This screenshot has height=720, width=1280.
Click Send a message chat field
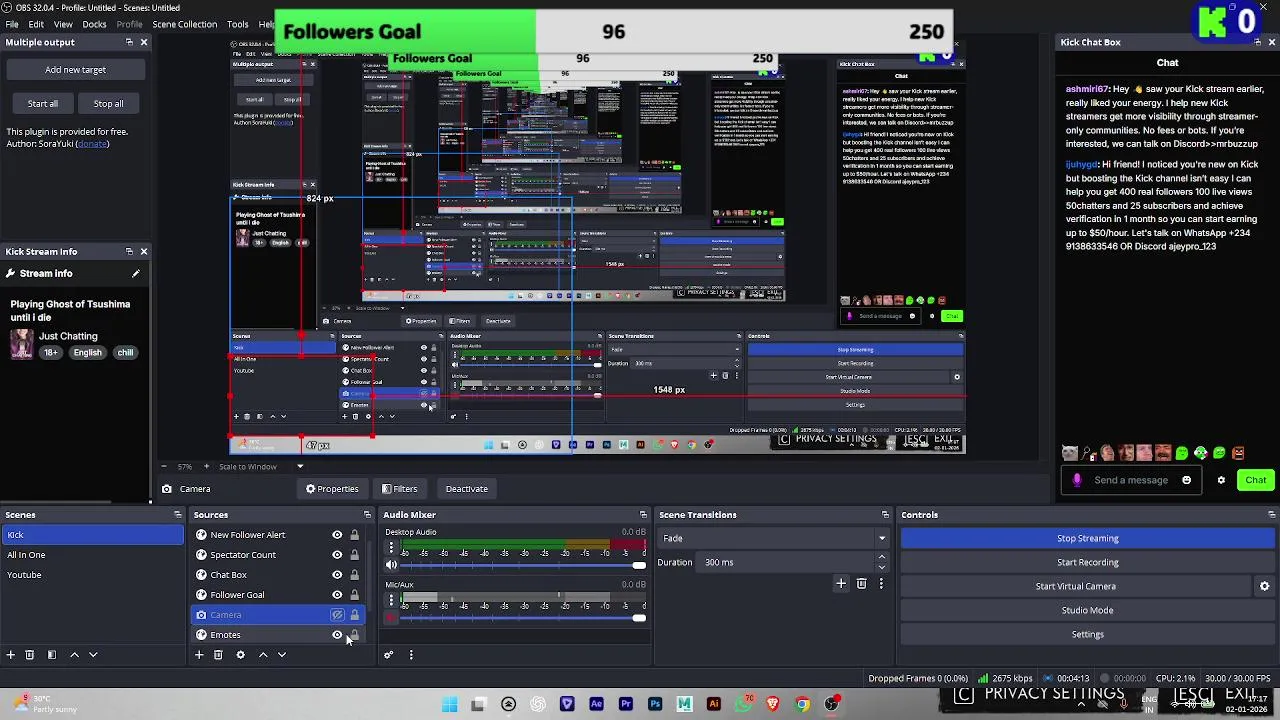tap(1131, 480)
